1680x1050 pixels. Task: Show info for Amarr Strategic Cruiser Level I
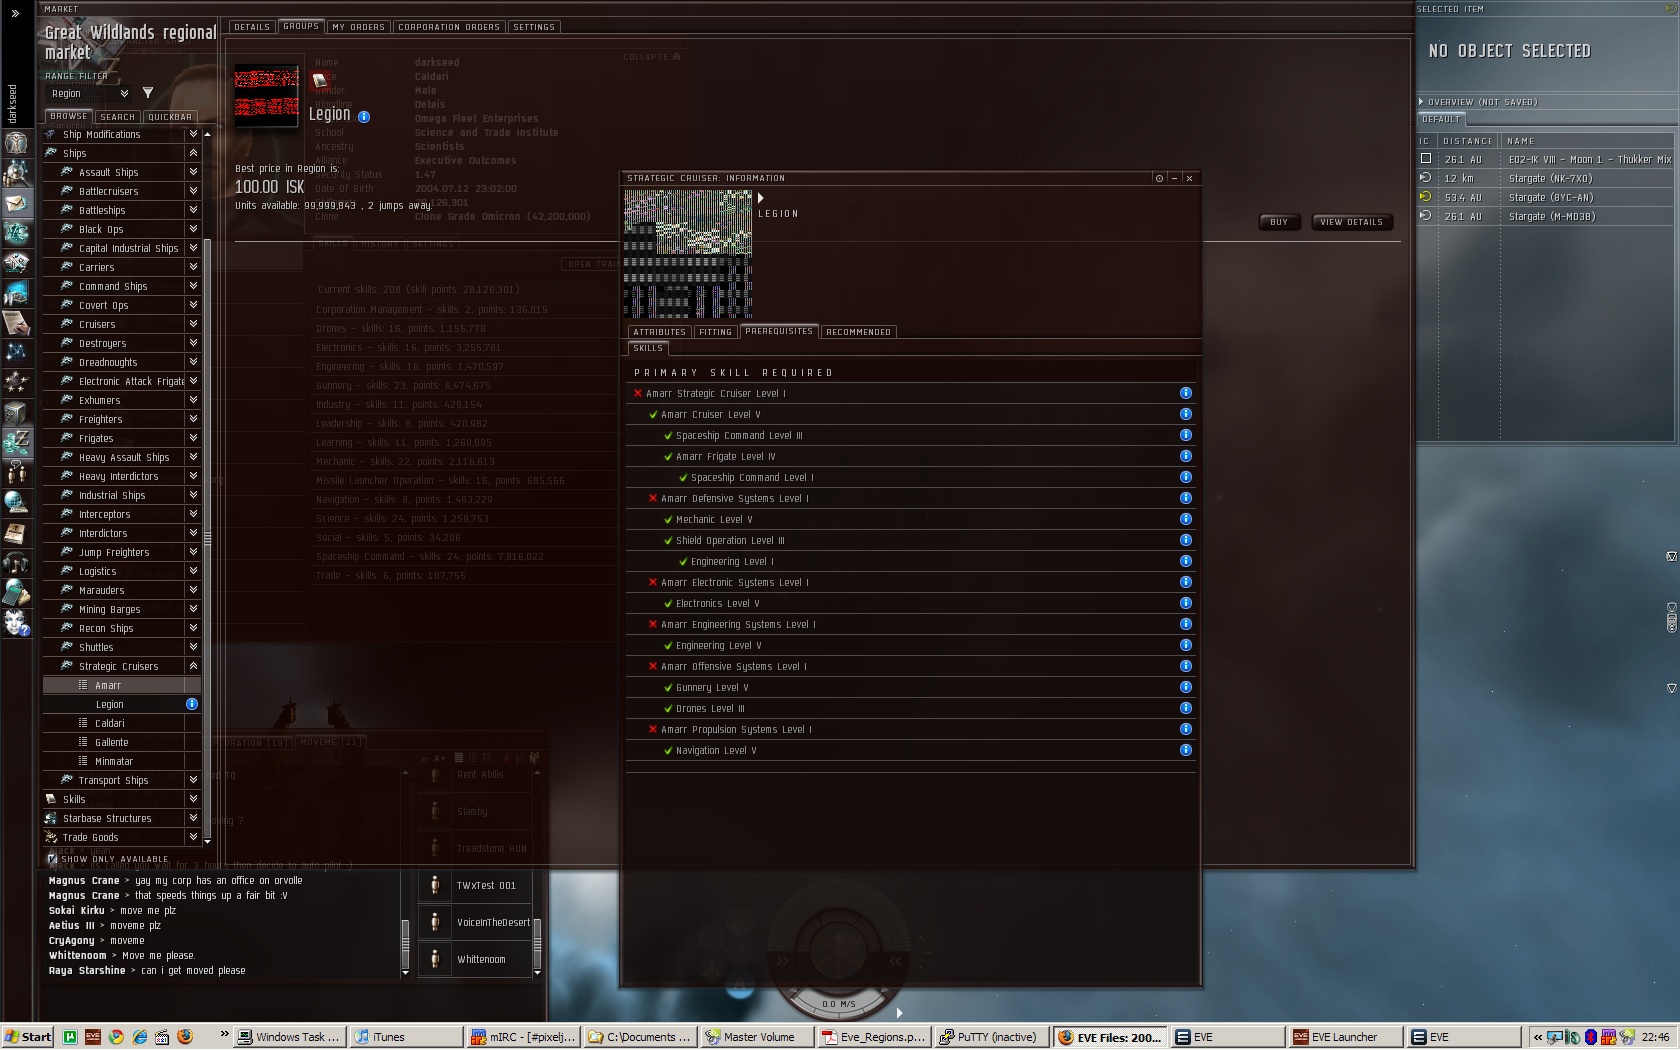click(x=1185, y=393)
